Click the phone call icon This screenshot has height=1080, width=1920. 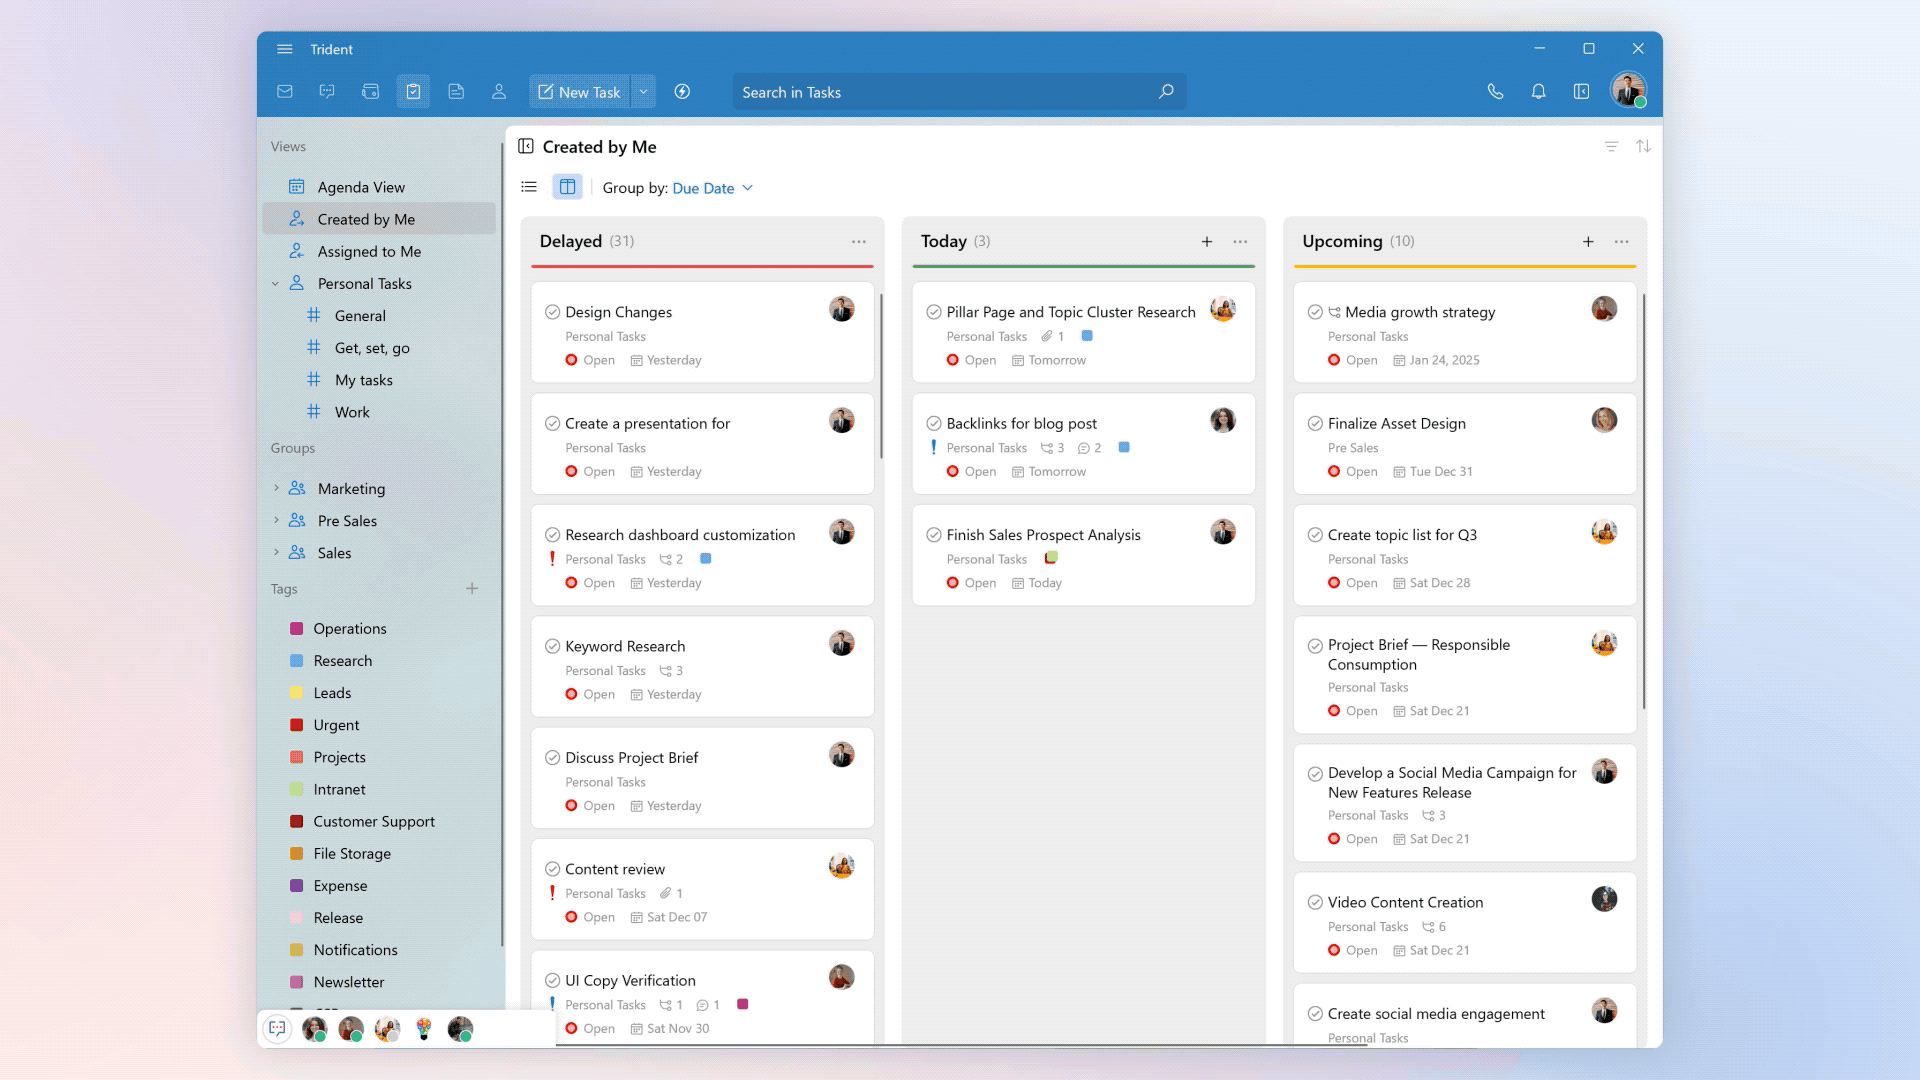click(x=1495, y=92)
